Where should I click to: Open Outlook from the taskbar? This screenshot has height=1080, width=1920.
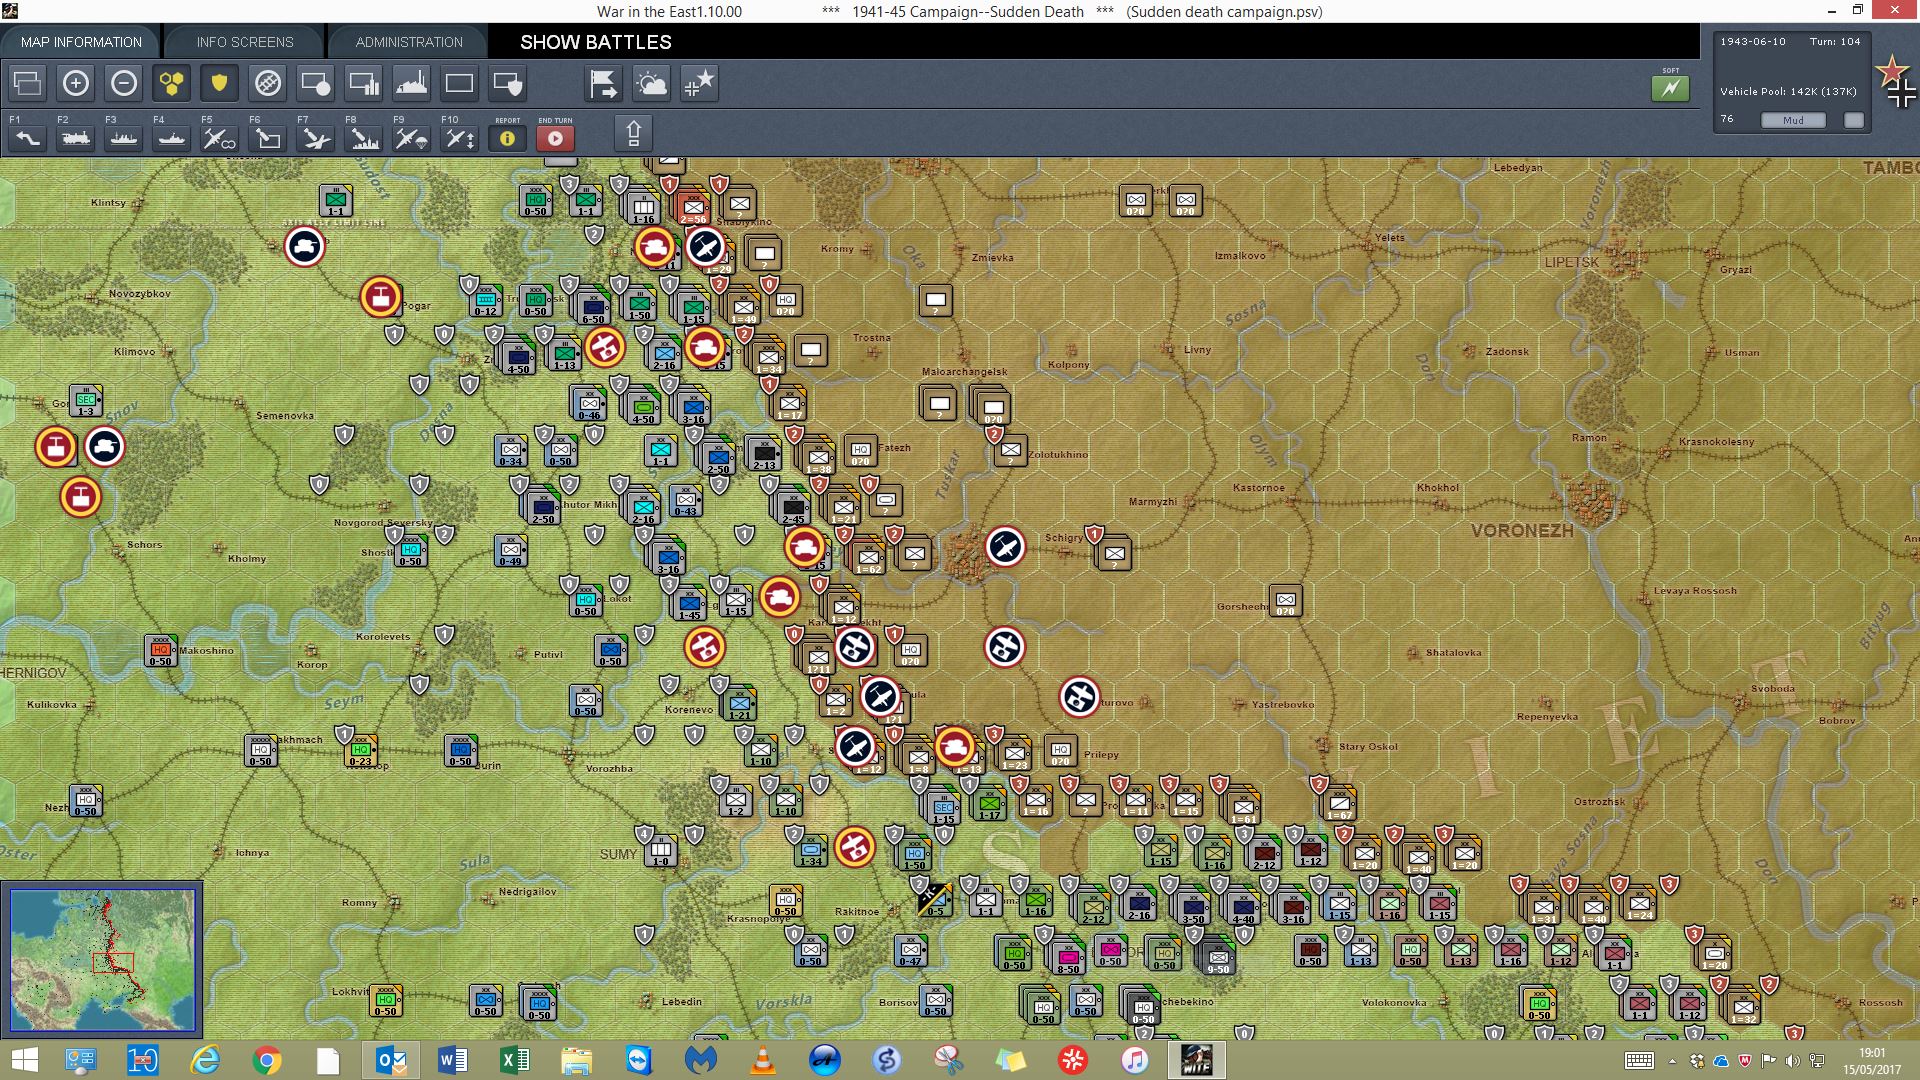(x=390, y=1060)
